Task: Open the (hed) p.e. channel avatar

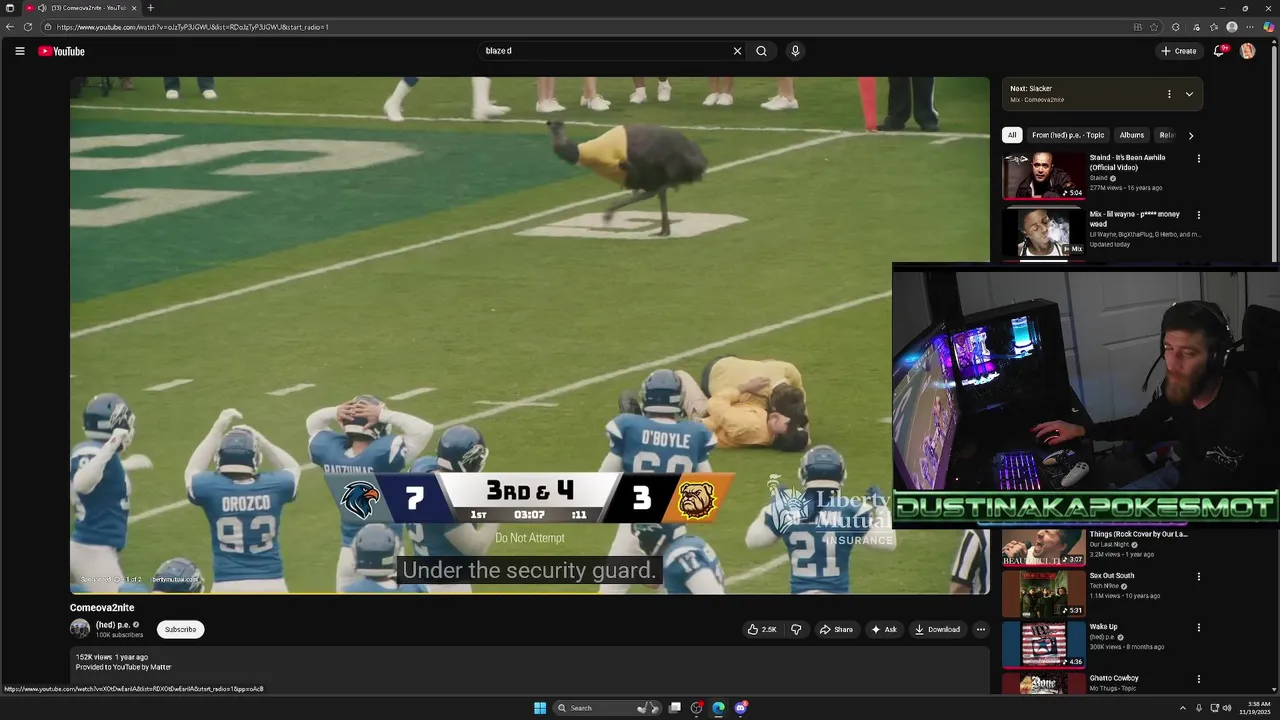Action: point(80,629)
